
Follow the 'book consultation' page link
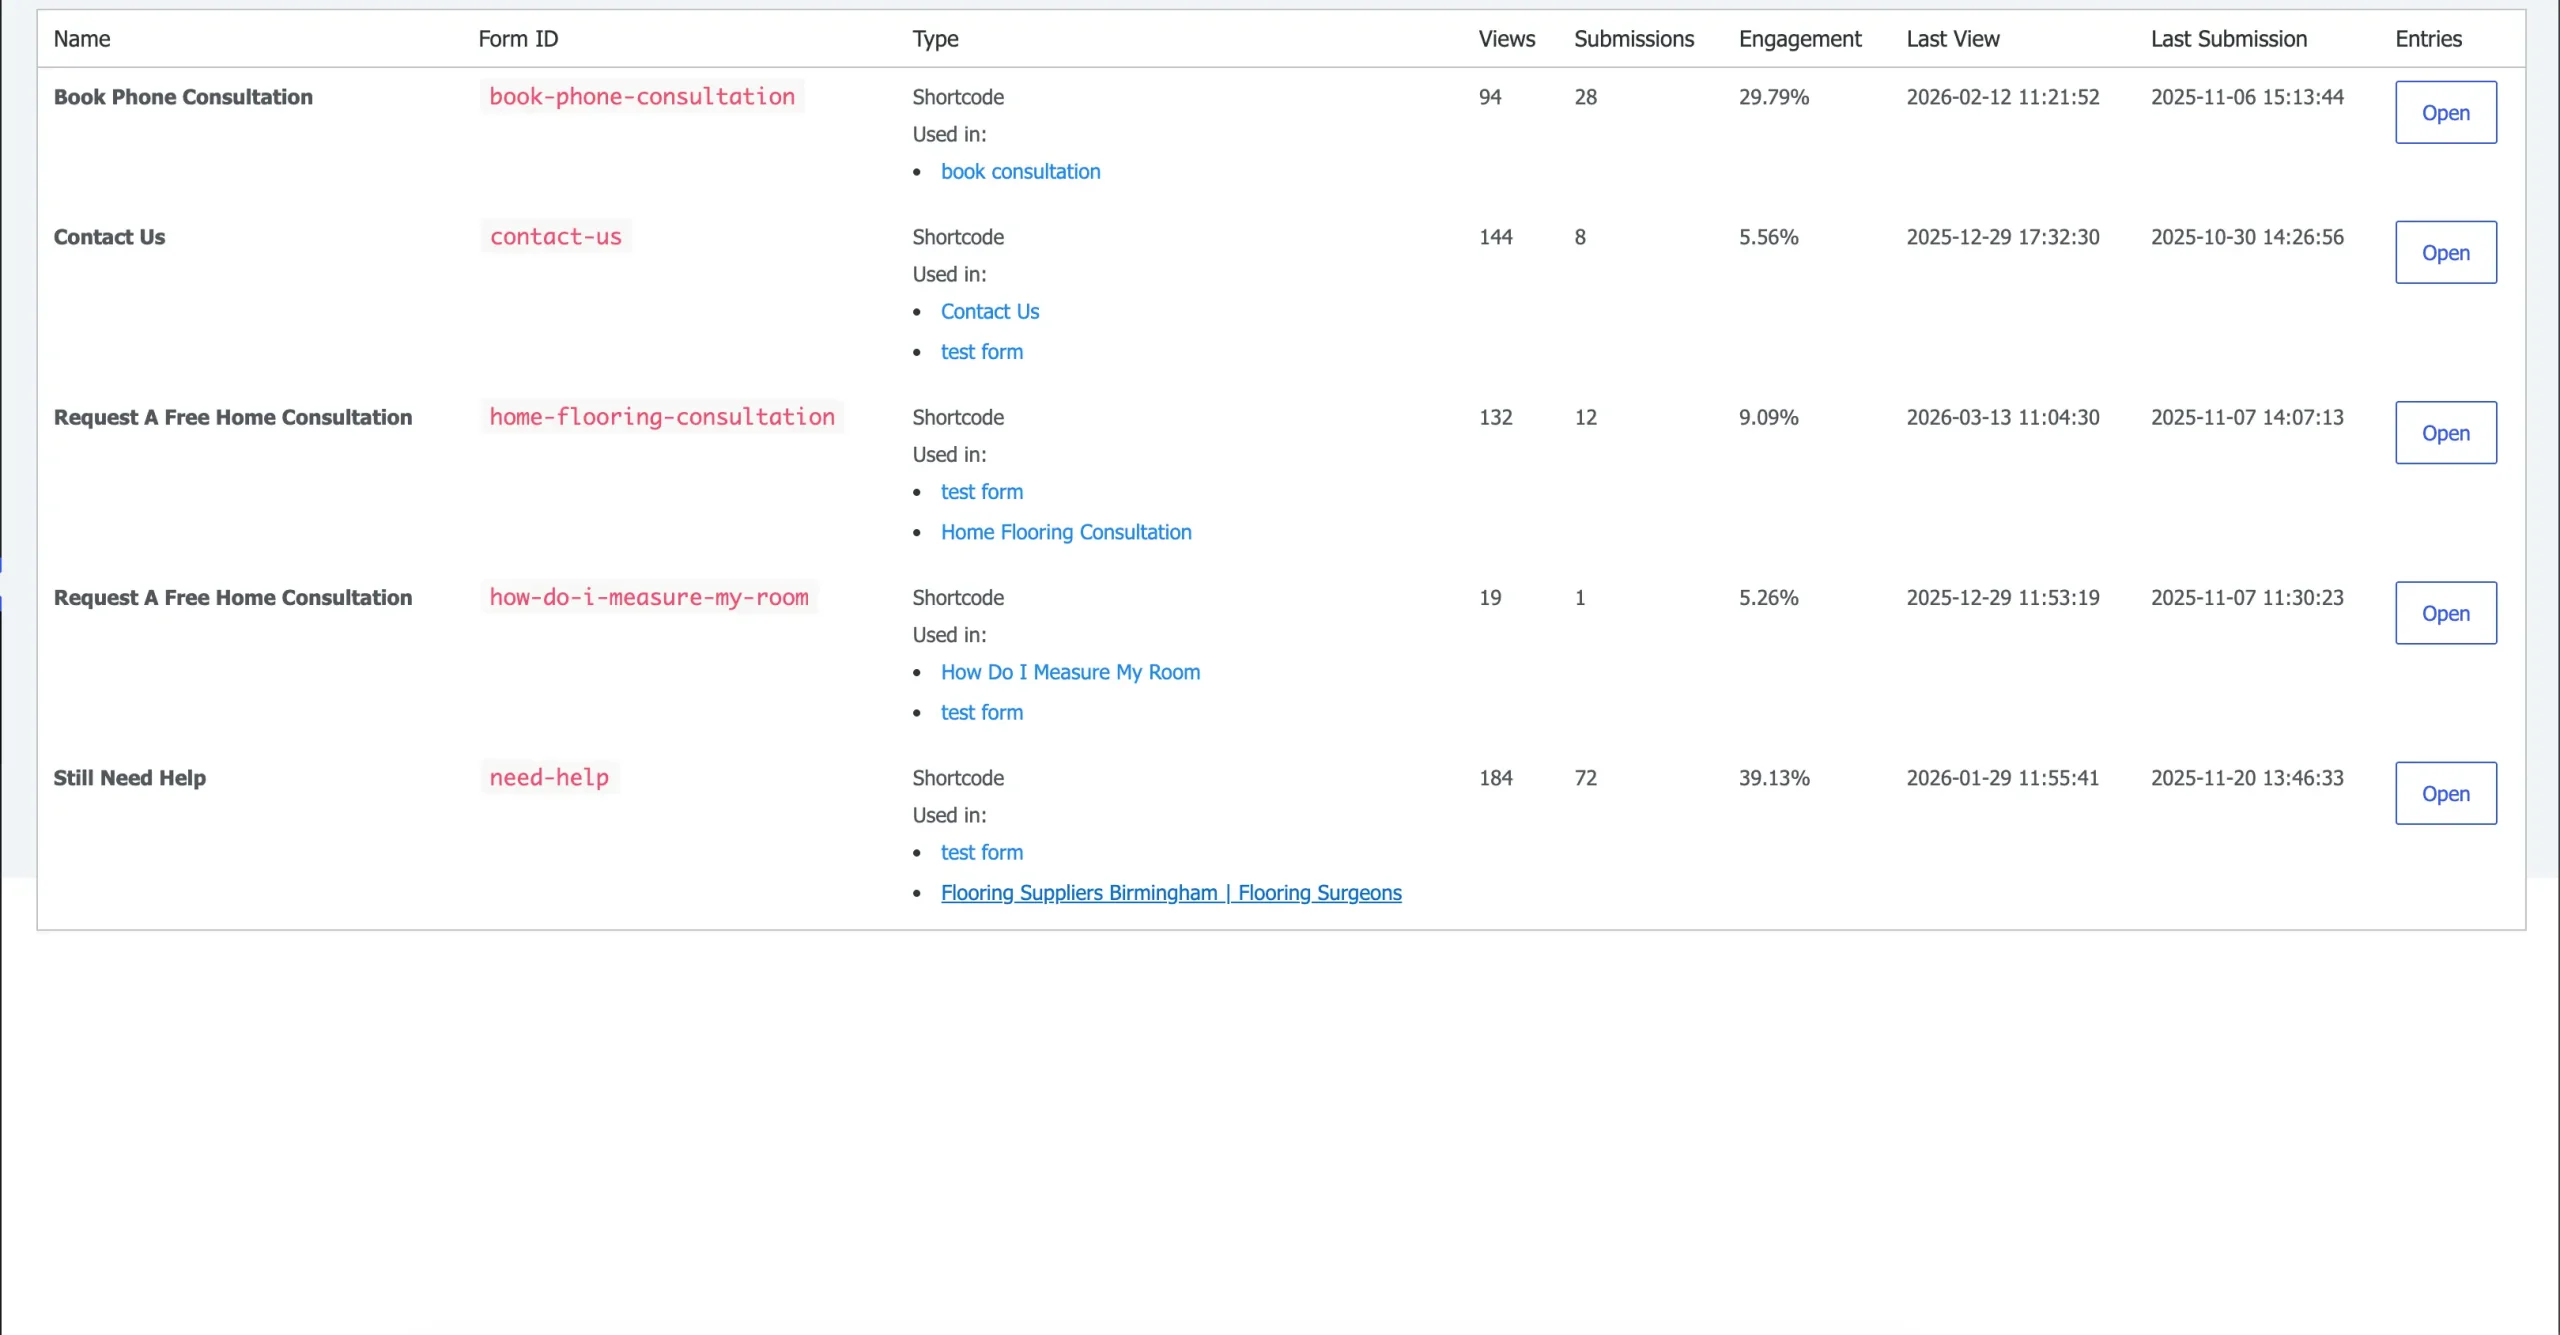tap(1020, 172)
